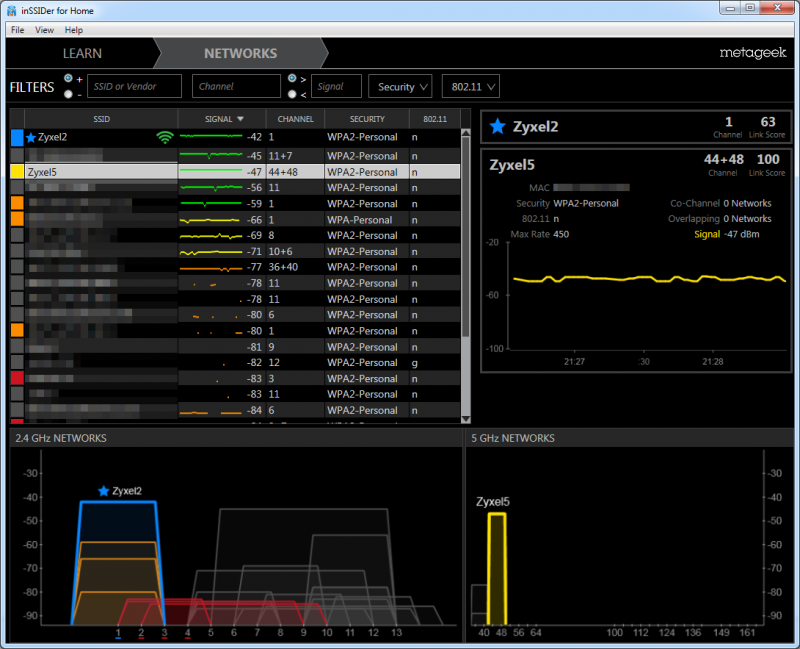Select the include (+) SSID filter radio button
The width and height of the screenshot is (800, 649).
coord(68,78)
